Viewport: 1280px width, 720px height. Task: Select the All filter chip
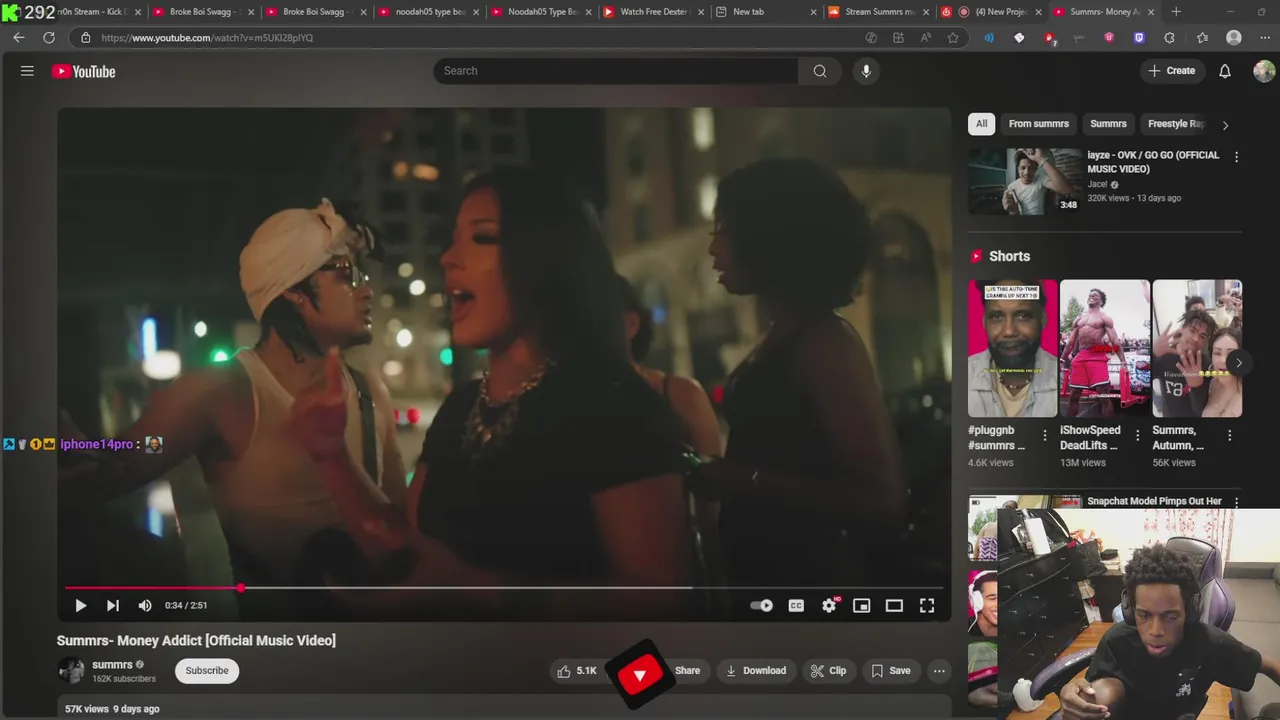click(982, 124)
